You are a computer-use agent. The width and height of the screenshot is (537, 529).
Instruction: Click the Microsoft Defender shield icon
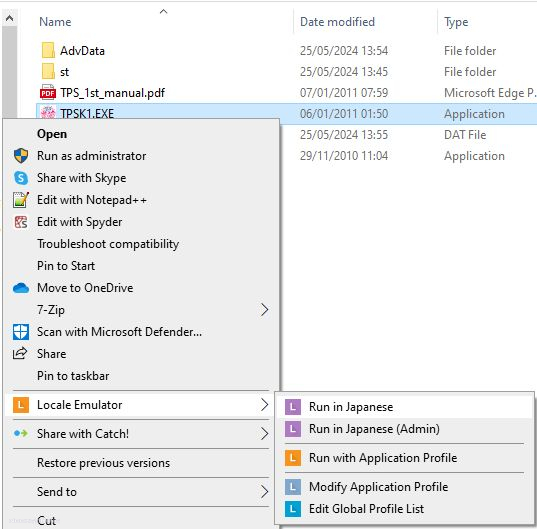(x=21, y=332)
